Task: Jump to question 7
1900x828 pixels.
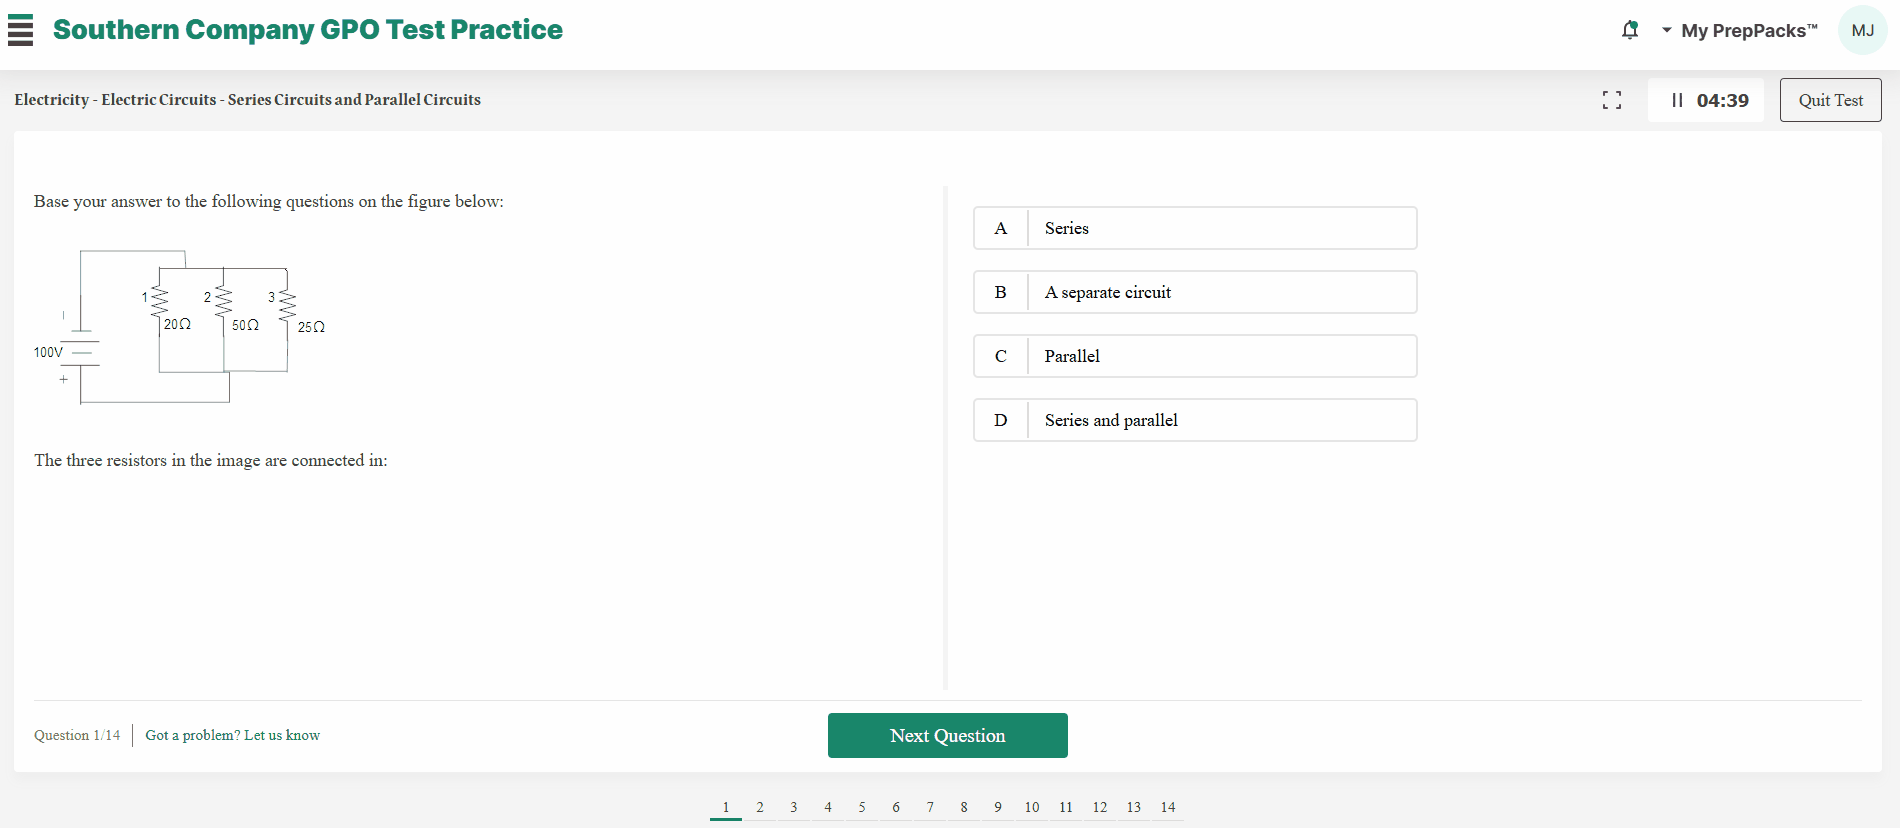Action: point(930,807)
